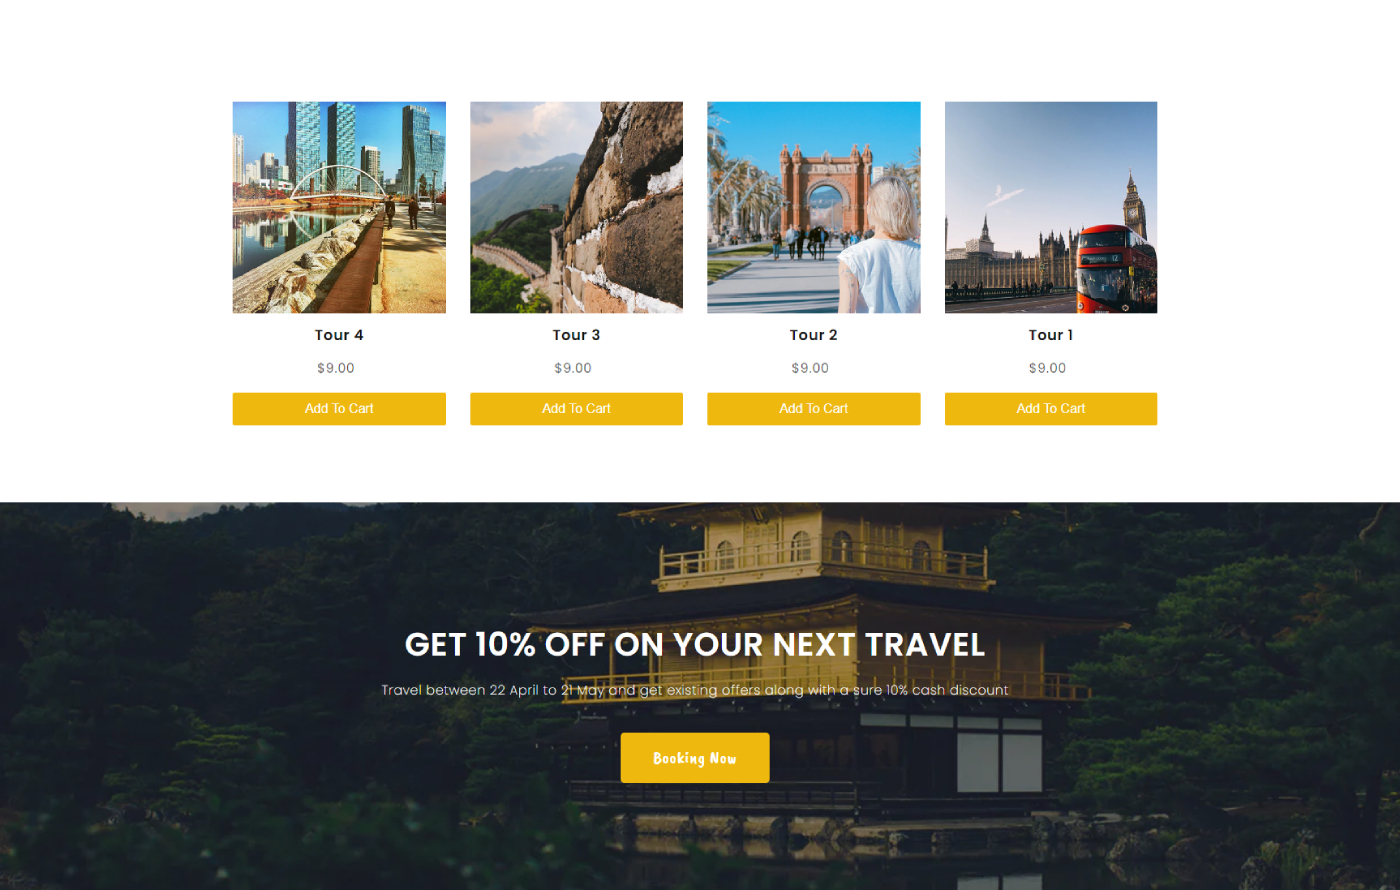Add Tour 4 to the cart
This screenshot has width=1400, height=890.
[339, 409]
